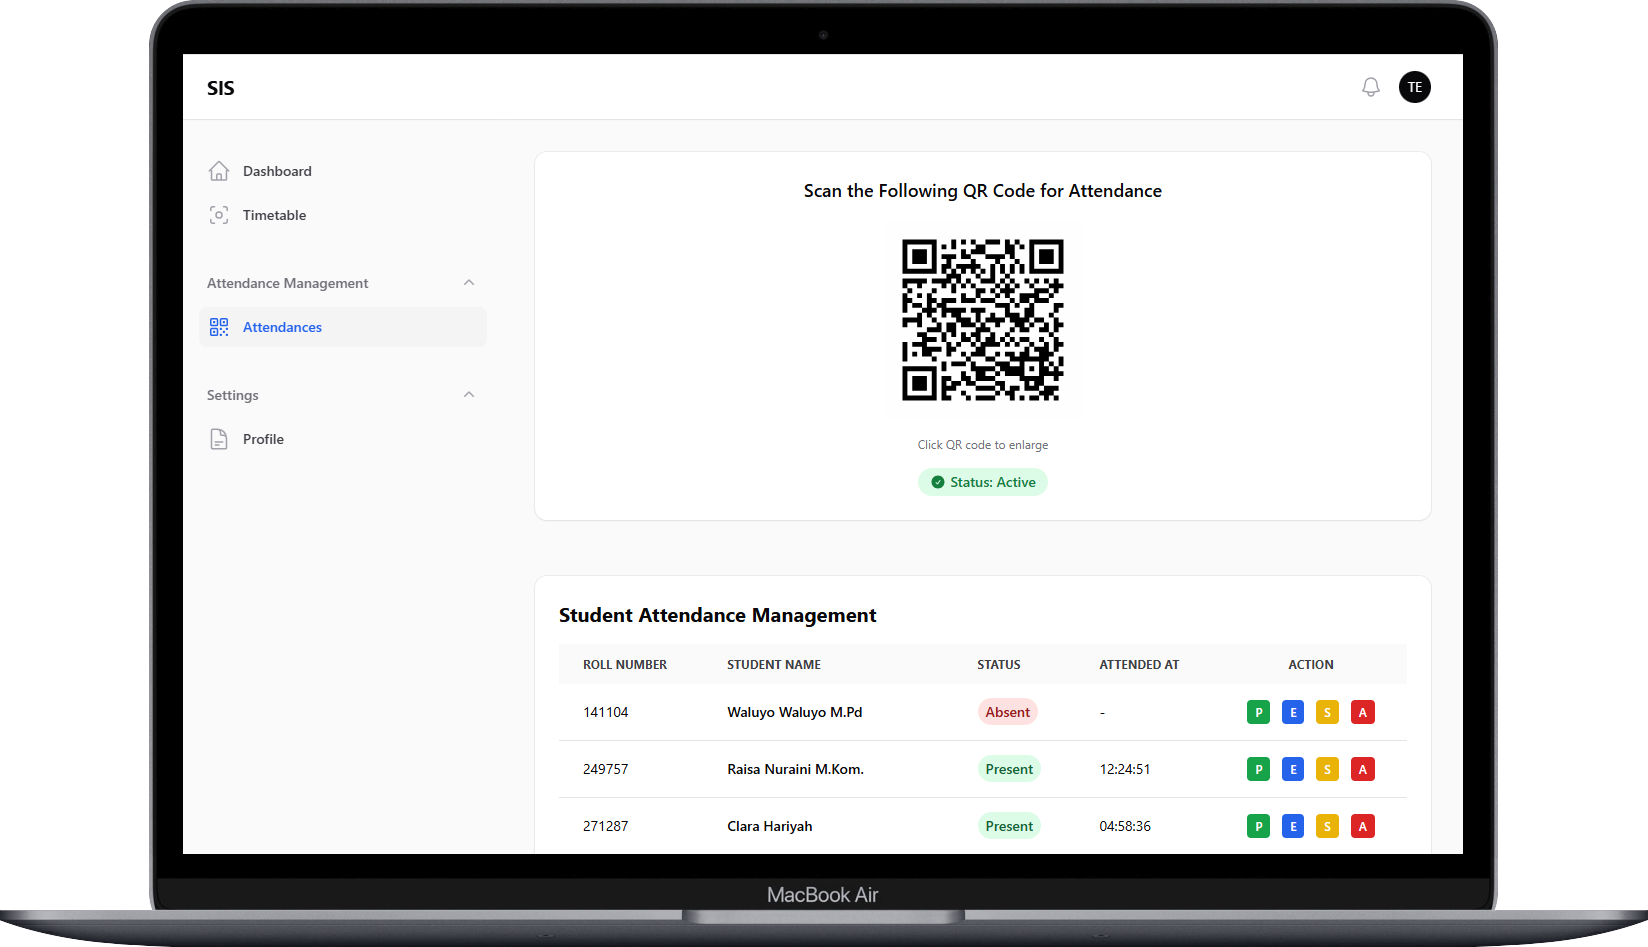Mark Waluyo Waluyo M.Pd as Present (P)
Screen dimensions: 1648x947
coord(1259,712)
